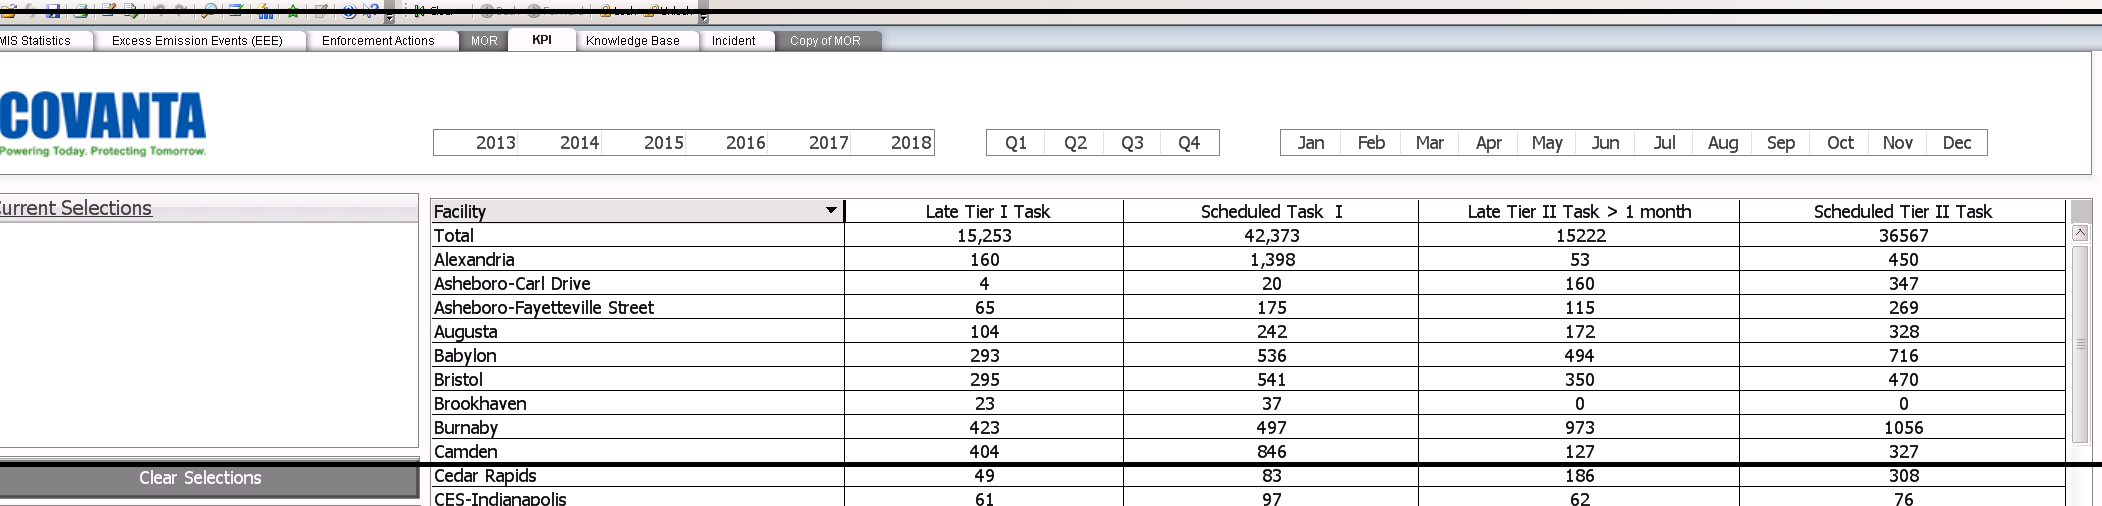This screenshot has width=2102, height=506.
Task: Click the Total row label
Action: click(454, 235)
